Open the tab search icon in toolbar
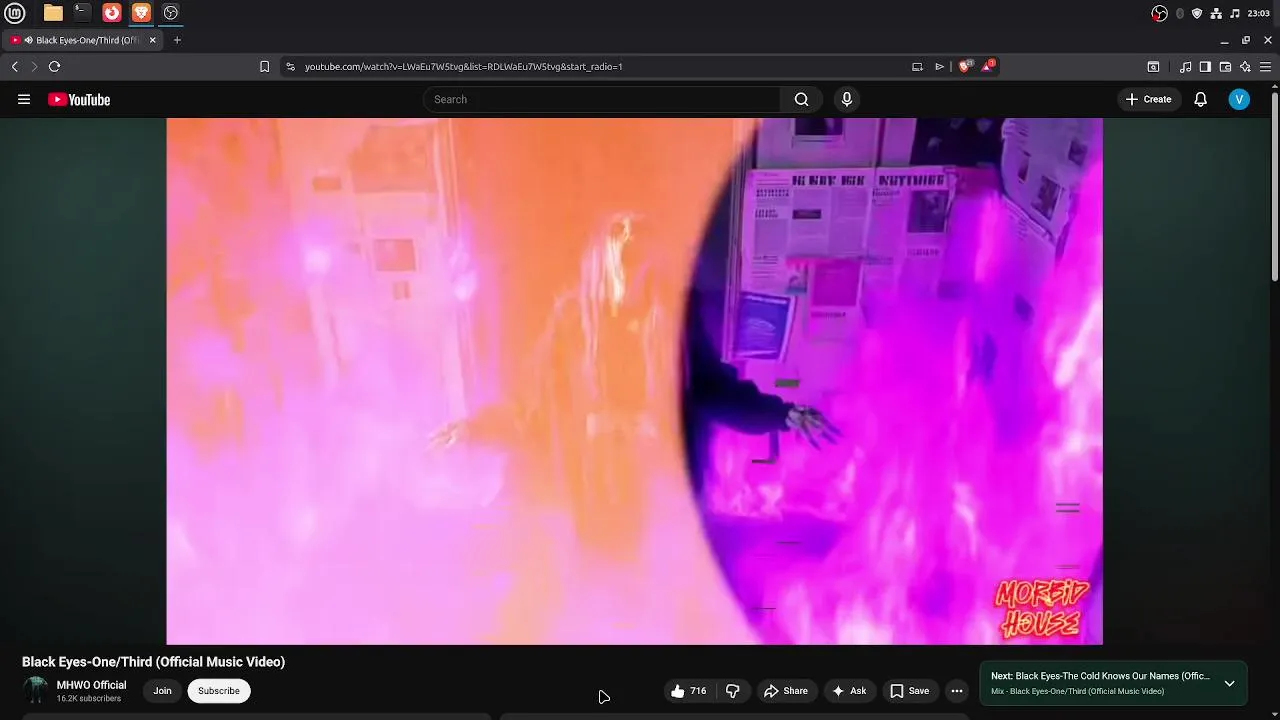Viewport: 1280px width, 720px height. coord(1153,66)
